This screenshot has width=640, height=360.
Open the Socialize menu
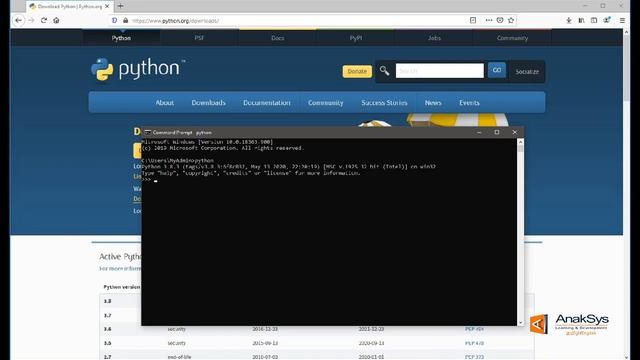pos(527,71)
